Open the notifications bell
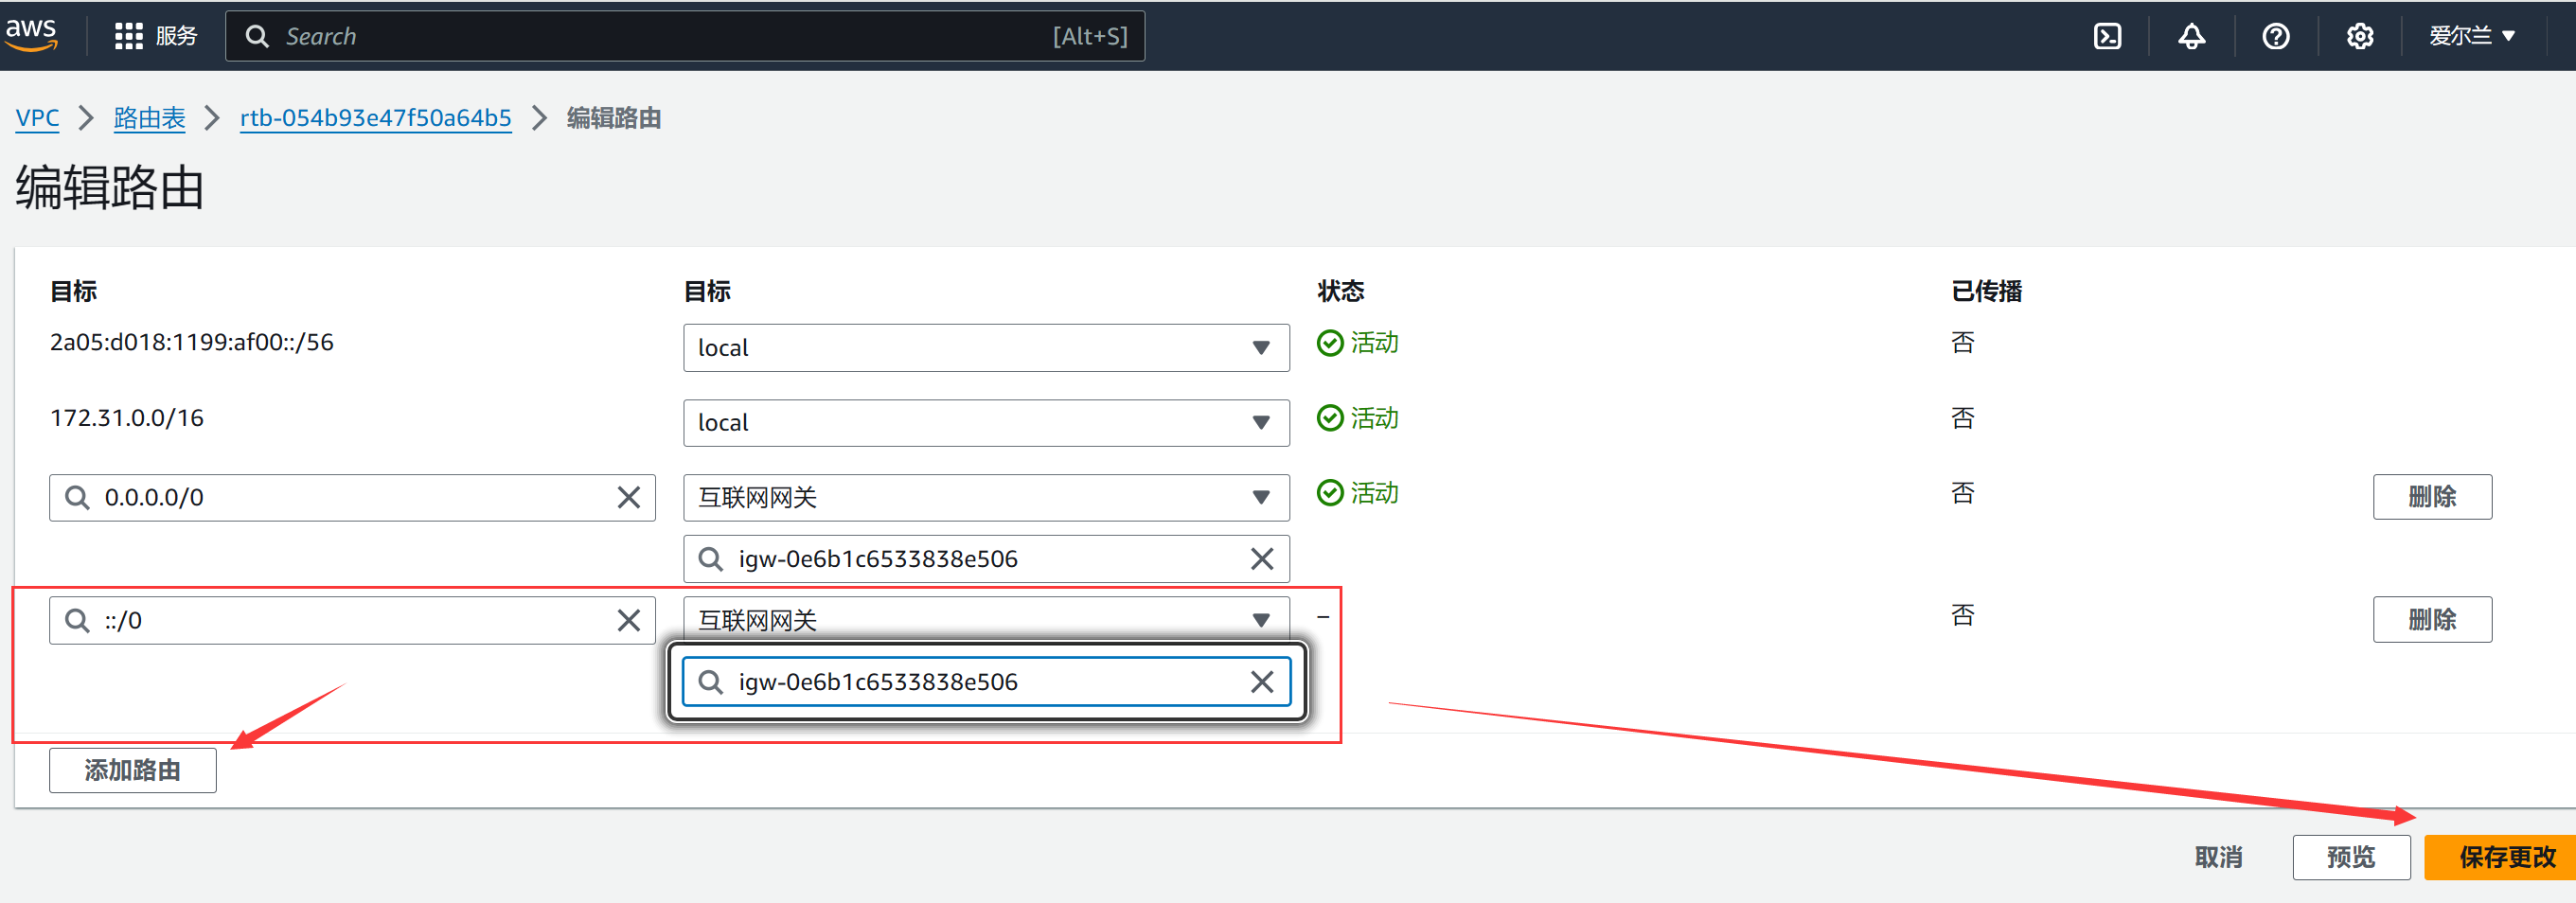Image resolution: width=2576 pixels, height=903 pixels. pos(2191,36)
